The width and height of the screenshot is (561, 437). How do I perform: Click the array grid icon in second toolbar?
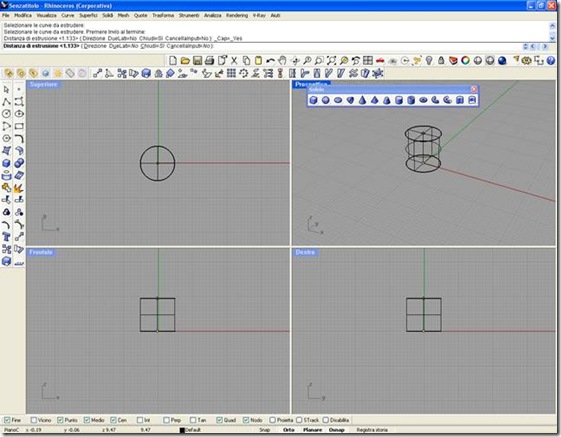(x=231, y=73)
